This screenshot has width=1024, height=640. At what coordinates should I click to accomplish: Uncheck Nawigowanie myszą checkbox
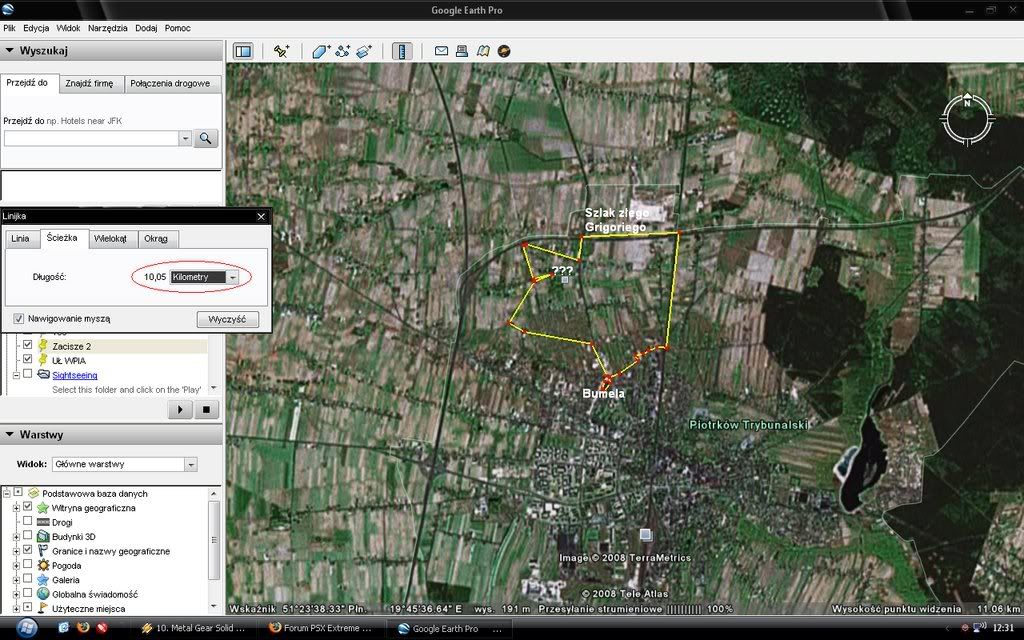point(19,319)
